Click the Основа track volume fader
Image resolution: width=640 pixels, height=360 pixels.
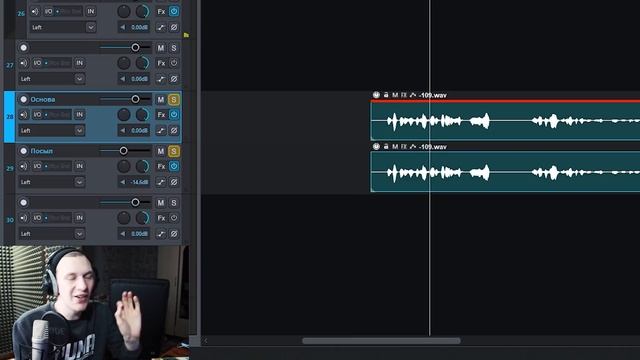136,99
